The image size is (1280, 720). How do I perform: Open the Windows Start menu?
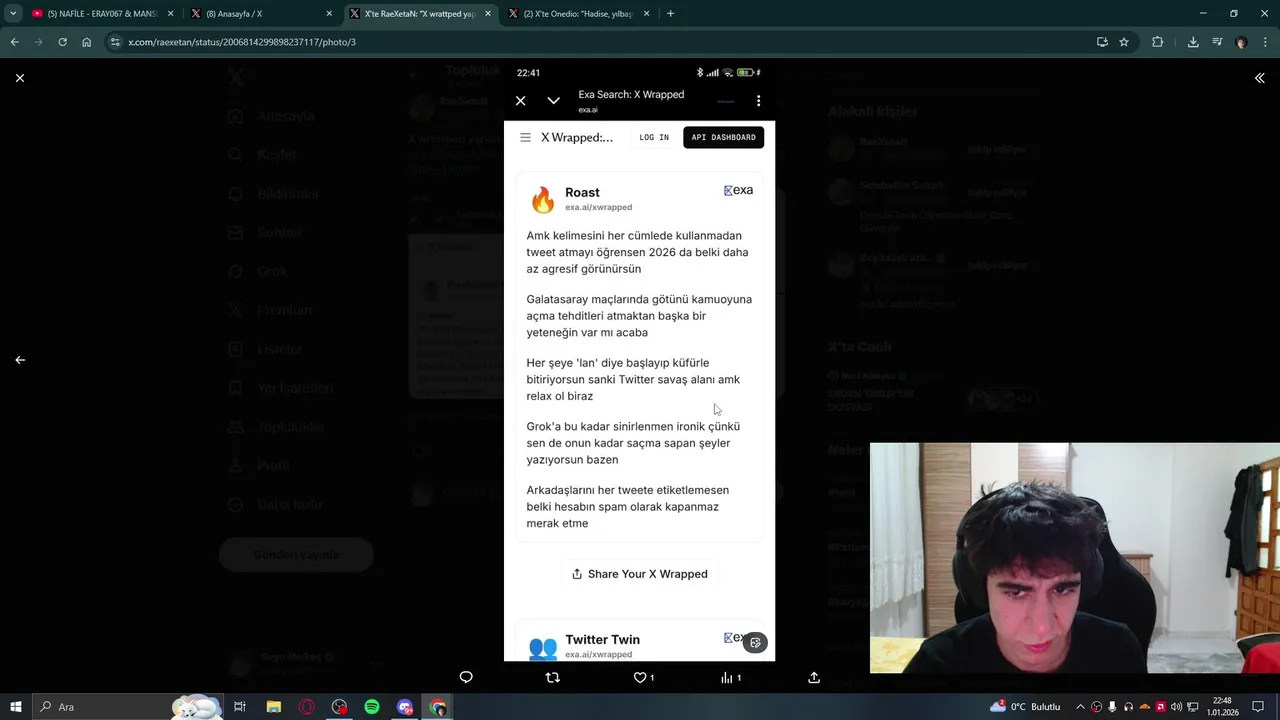coord(16,707)
